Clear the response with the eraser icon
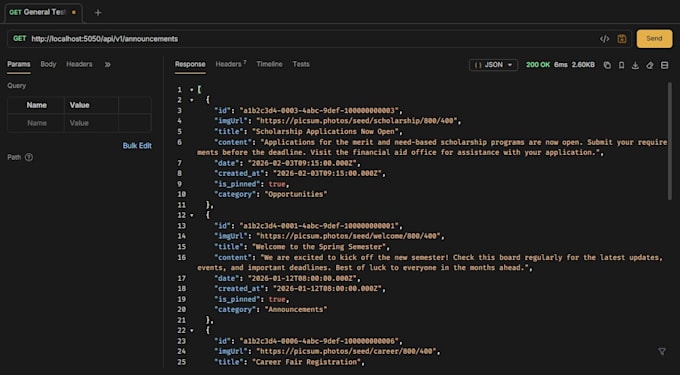The width and height of the screenshot is (680, 375). [x=650, y=65]
